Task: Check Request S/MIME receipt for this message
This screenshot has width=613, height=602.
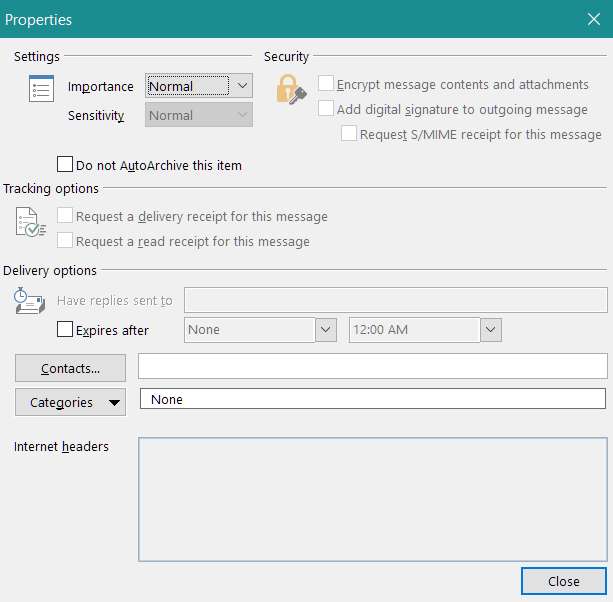Action: [349, 133]
